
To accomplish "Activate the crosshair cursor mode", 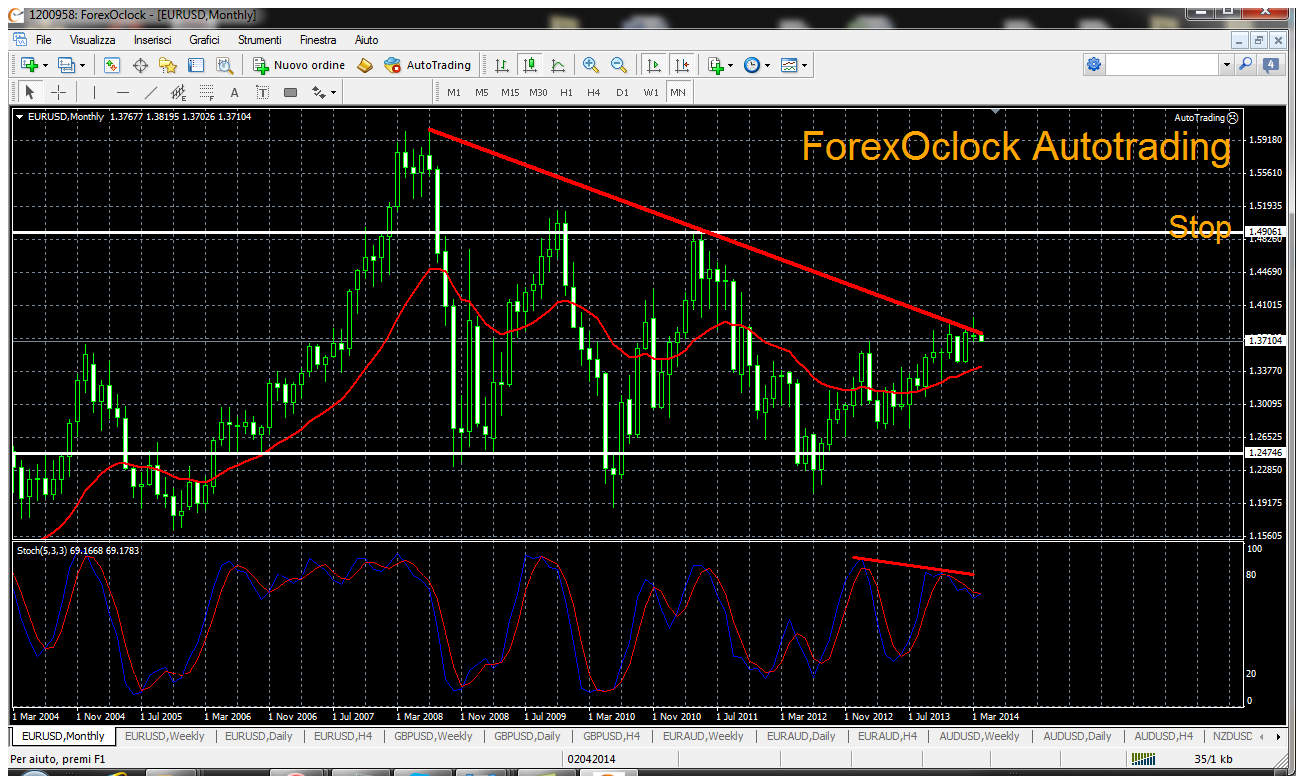I will 58,93.
